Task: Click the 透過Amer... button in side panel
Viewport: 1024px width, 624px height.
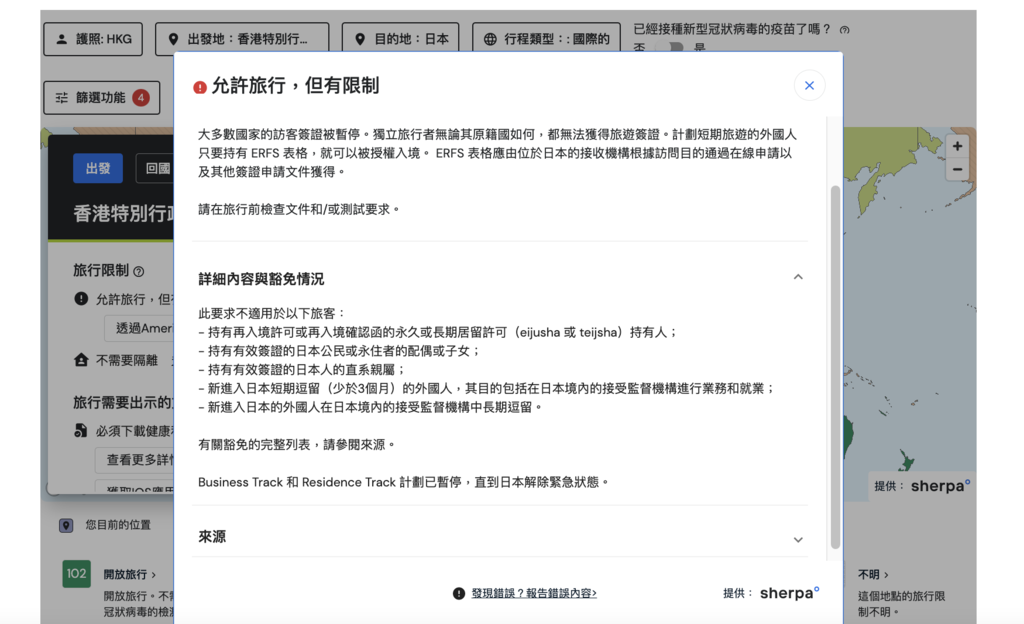Action: 139,328
